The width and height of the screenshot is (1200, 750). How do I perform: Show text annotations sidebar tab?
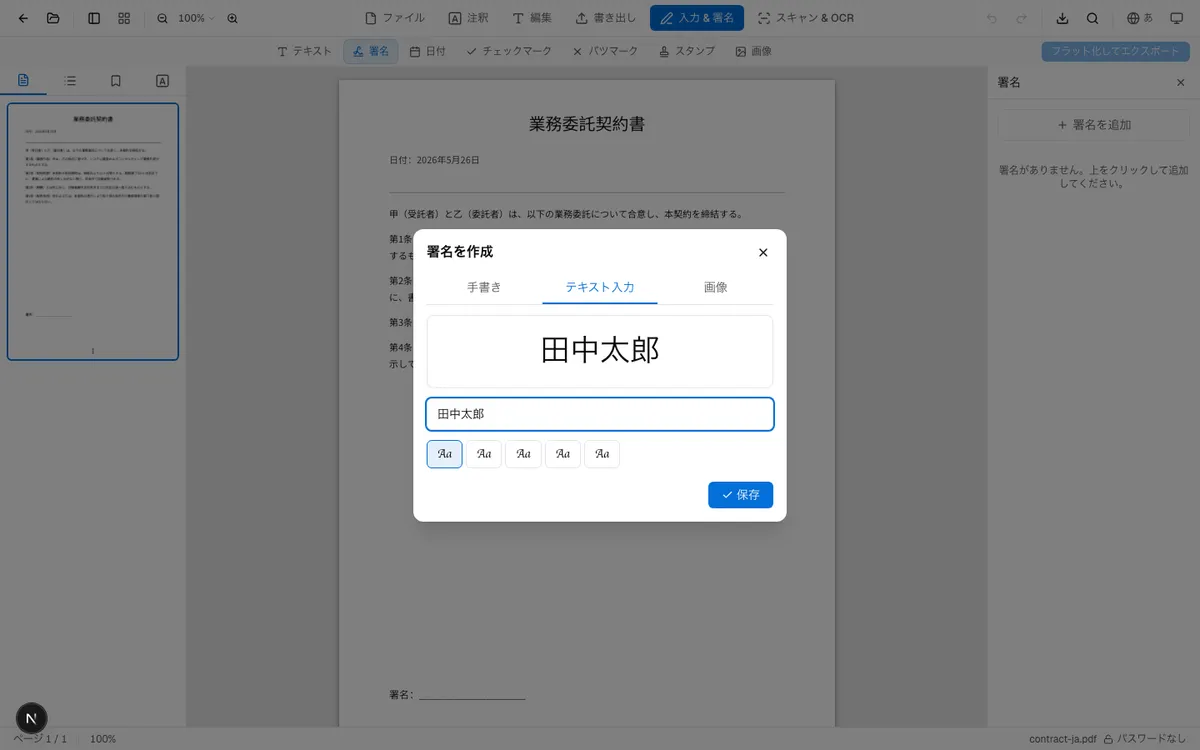click(162, 81)
